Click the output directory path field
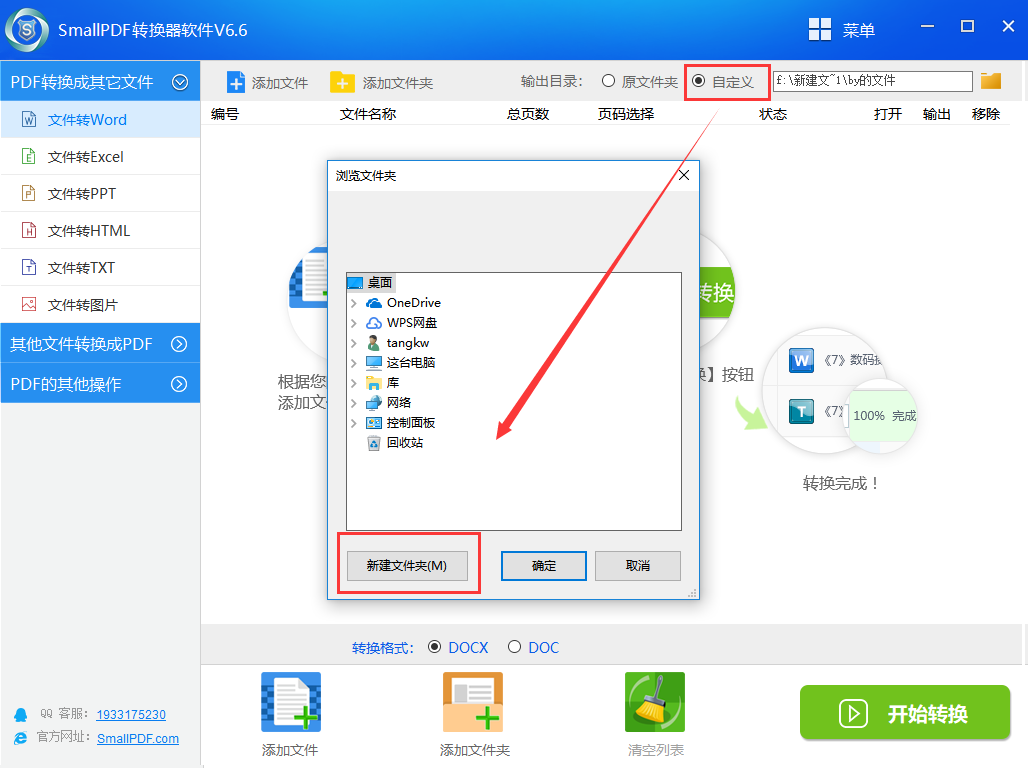This screenshot has width=1028, height=768. click(873, 81)
